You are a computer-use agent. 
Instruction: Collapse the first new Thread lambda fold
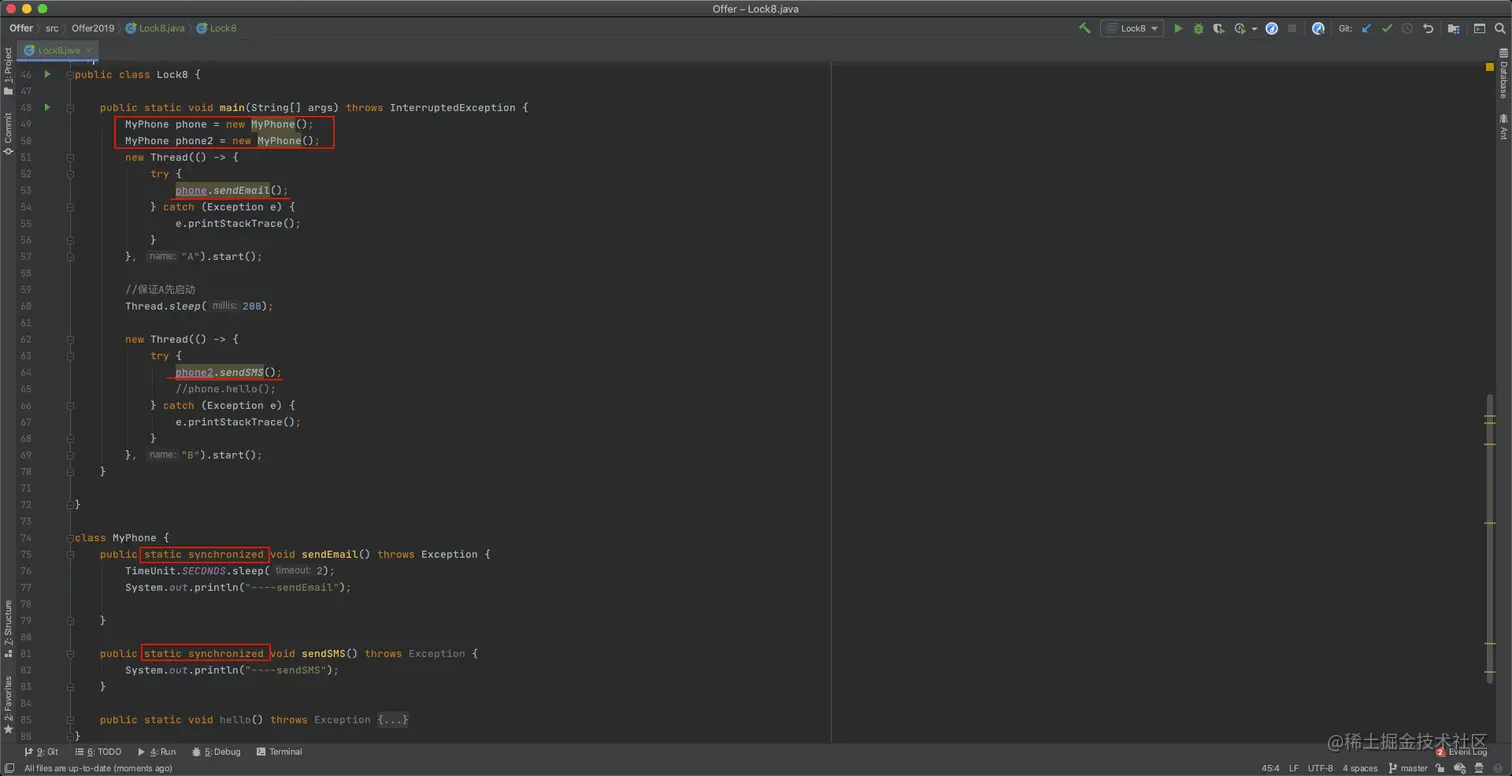(70, 157)
